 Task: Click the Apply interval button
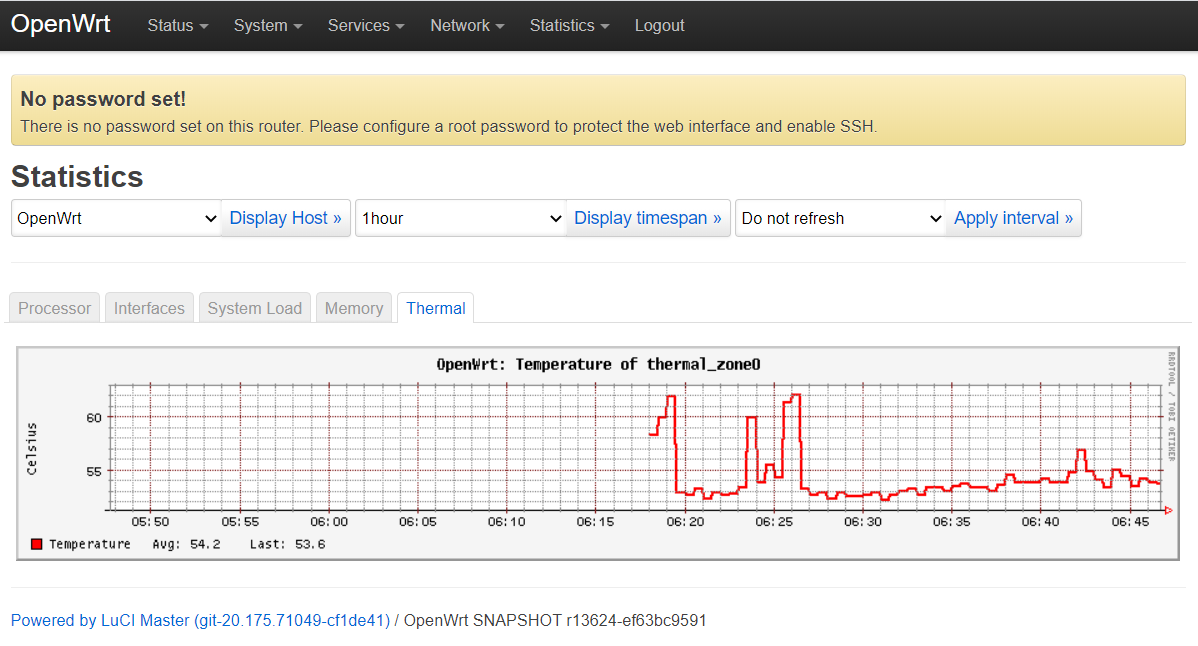1013,218
